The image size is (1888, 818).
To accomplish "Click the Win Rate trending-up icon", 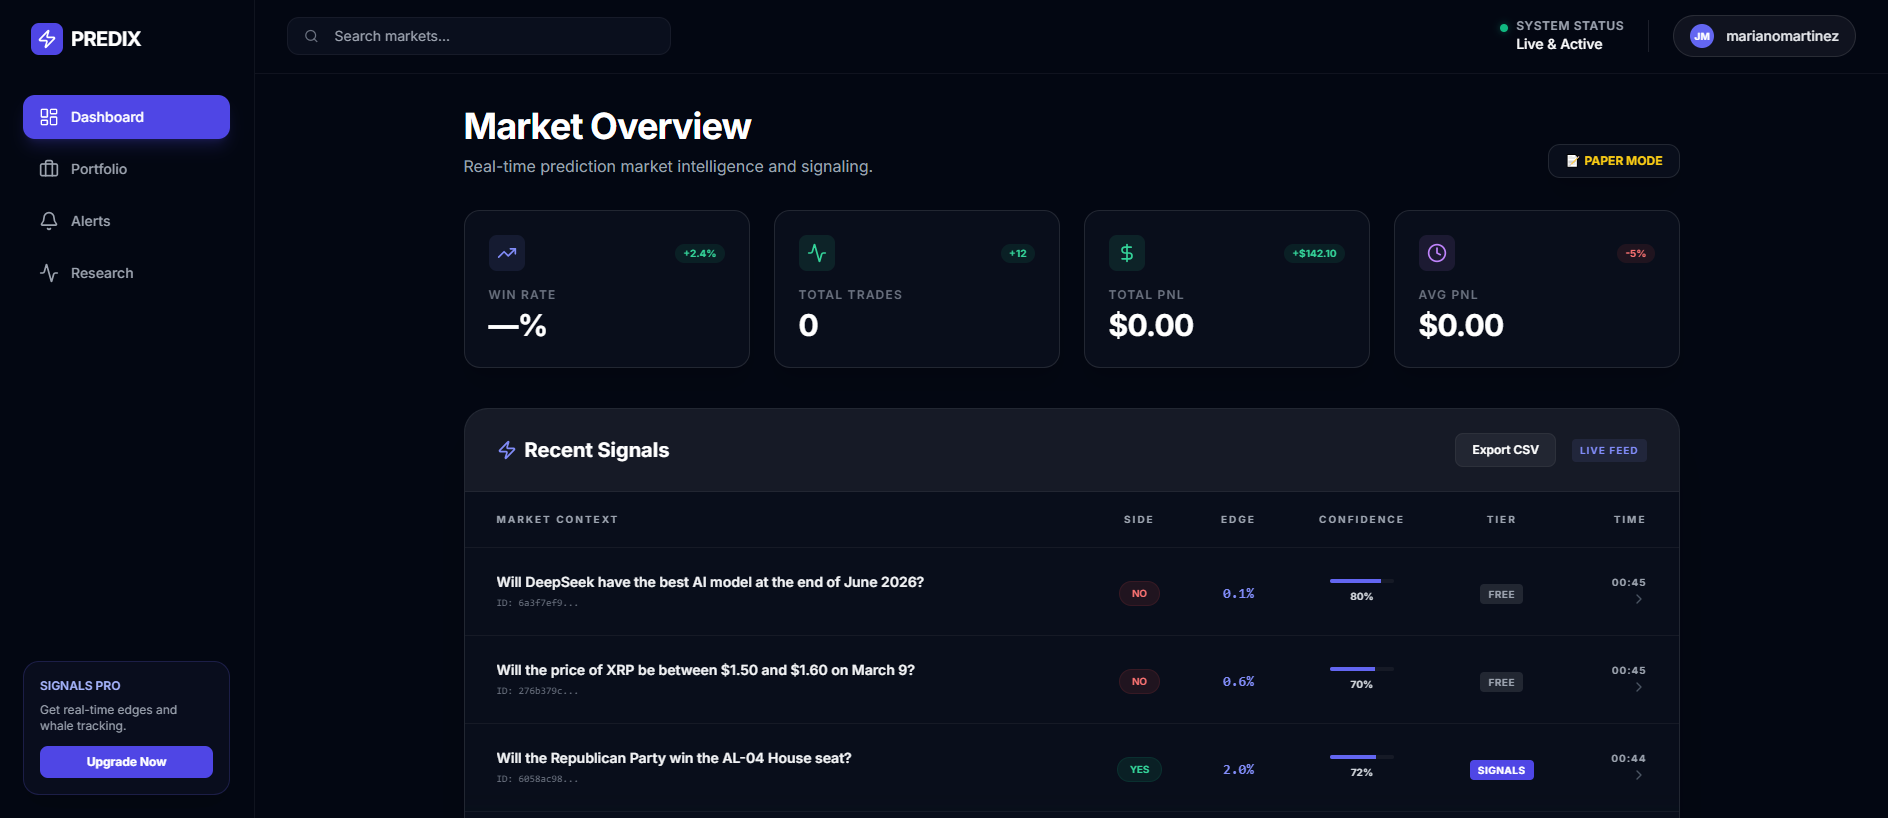I will [x=507, y=253].
